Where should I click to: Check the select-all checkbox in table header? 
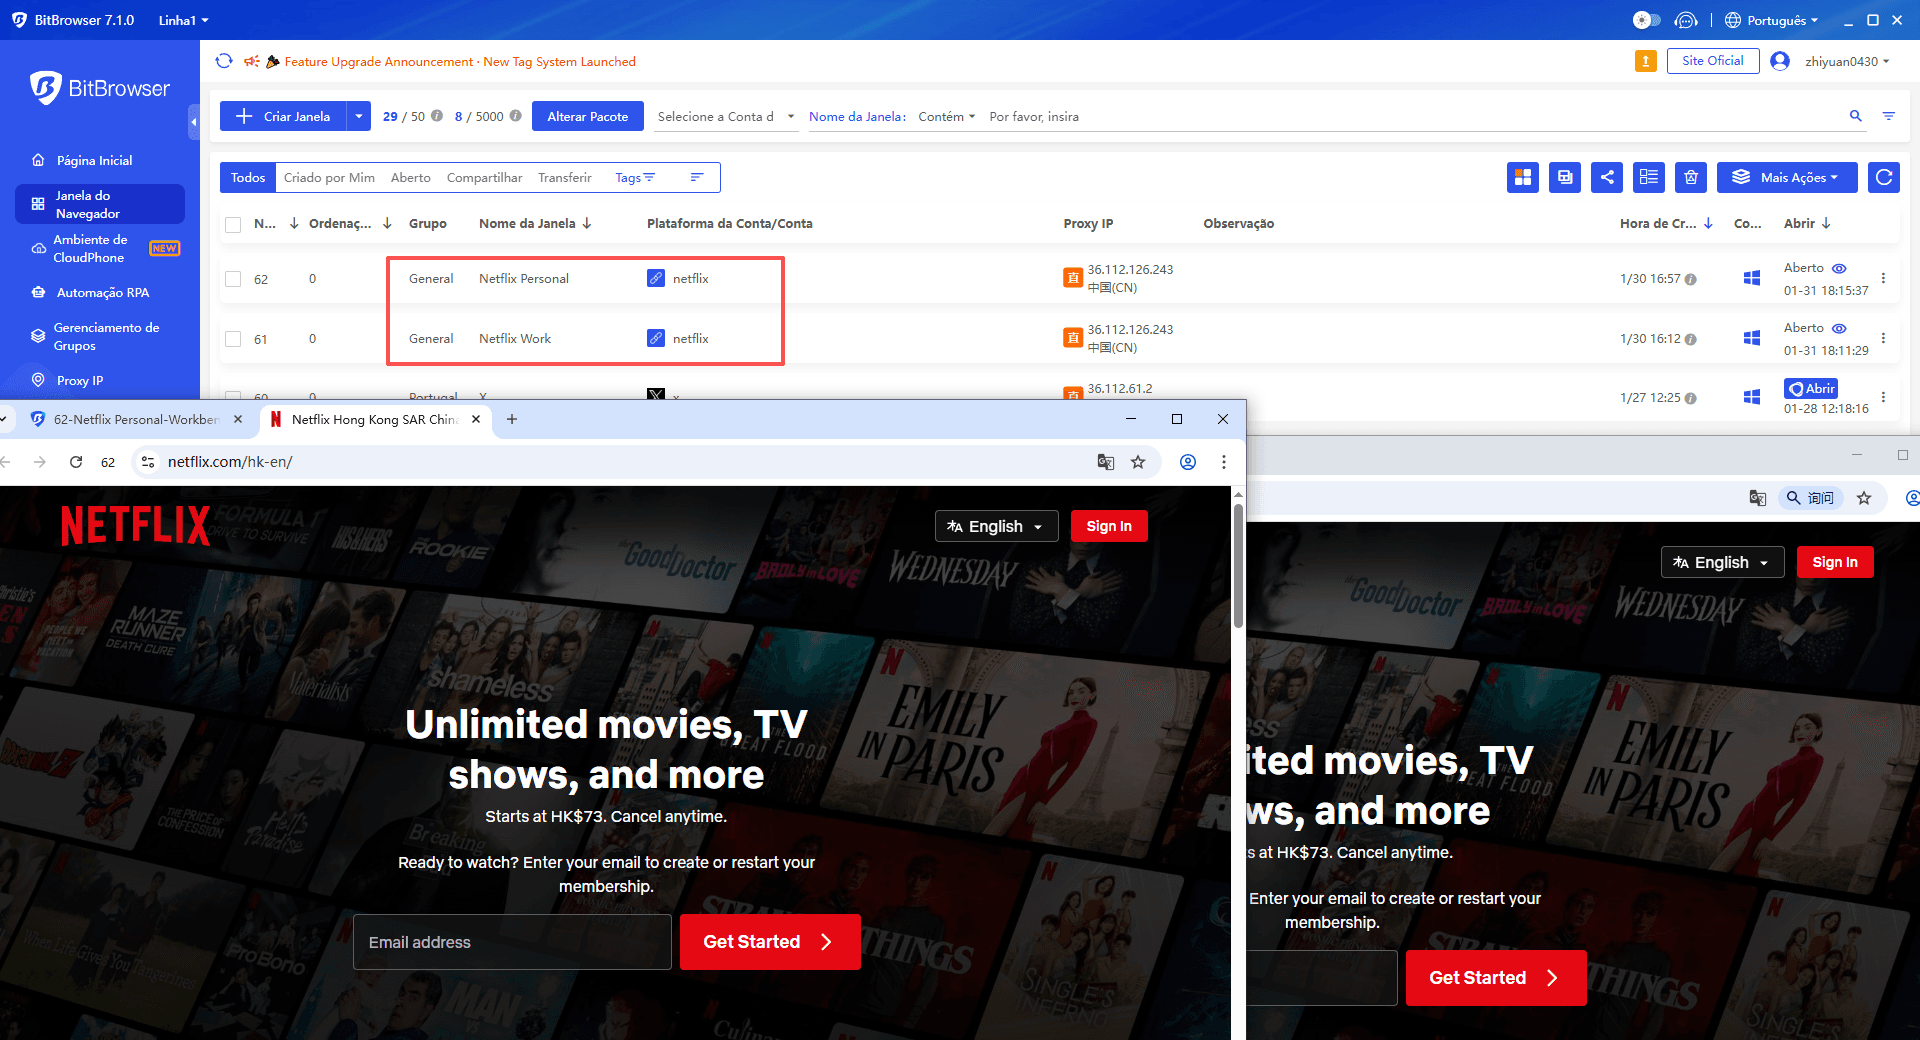pos(233,224)
